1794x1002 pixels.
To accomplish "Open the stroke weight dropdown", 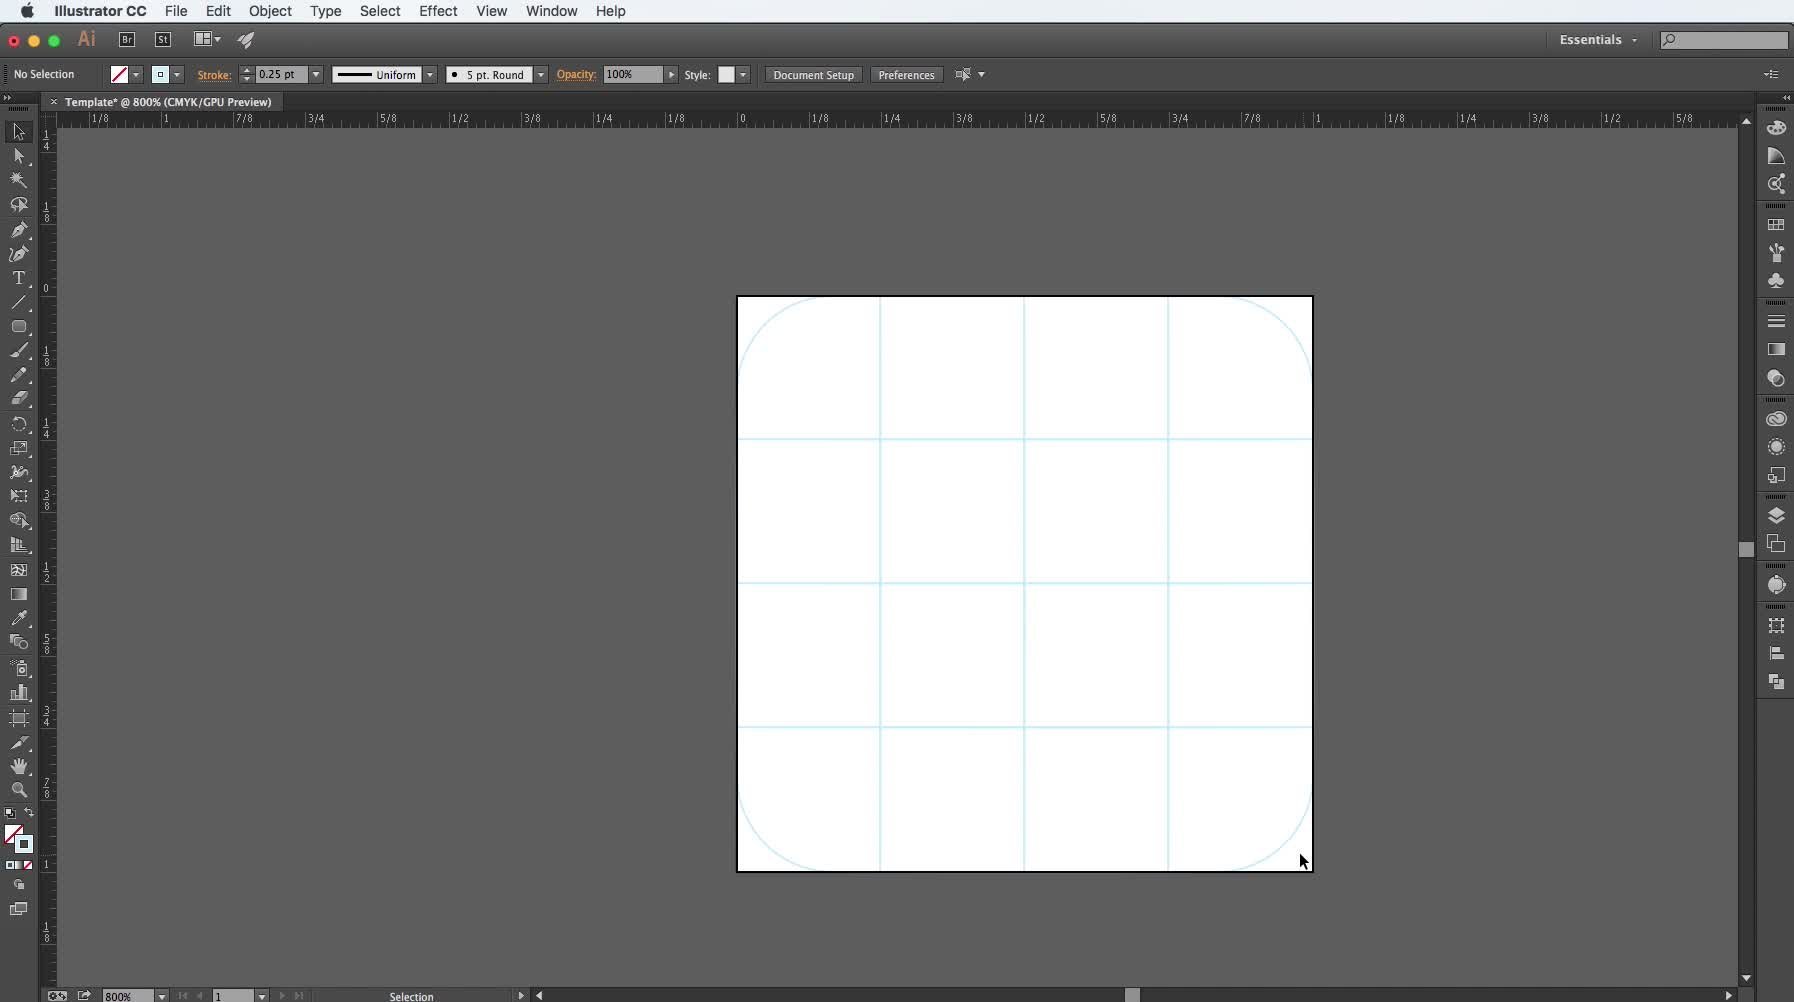I will point(316,75).
